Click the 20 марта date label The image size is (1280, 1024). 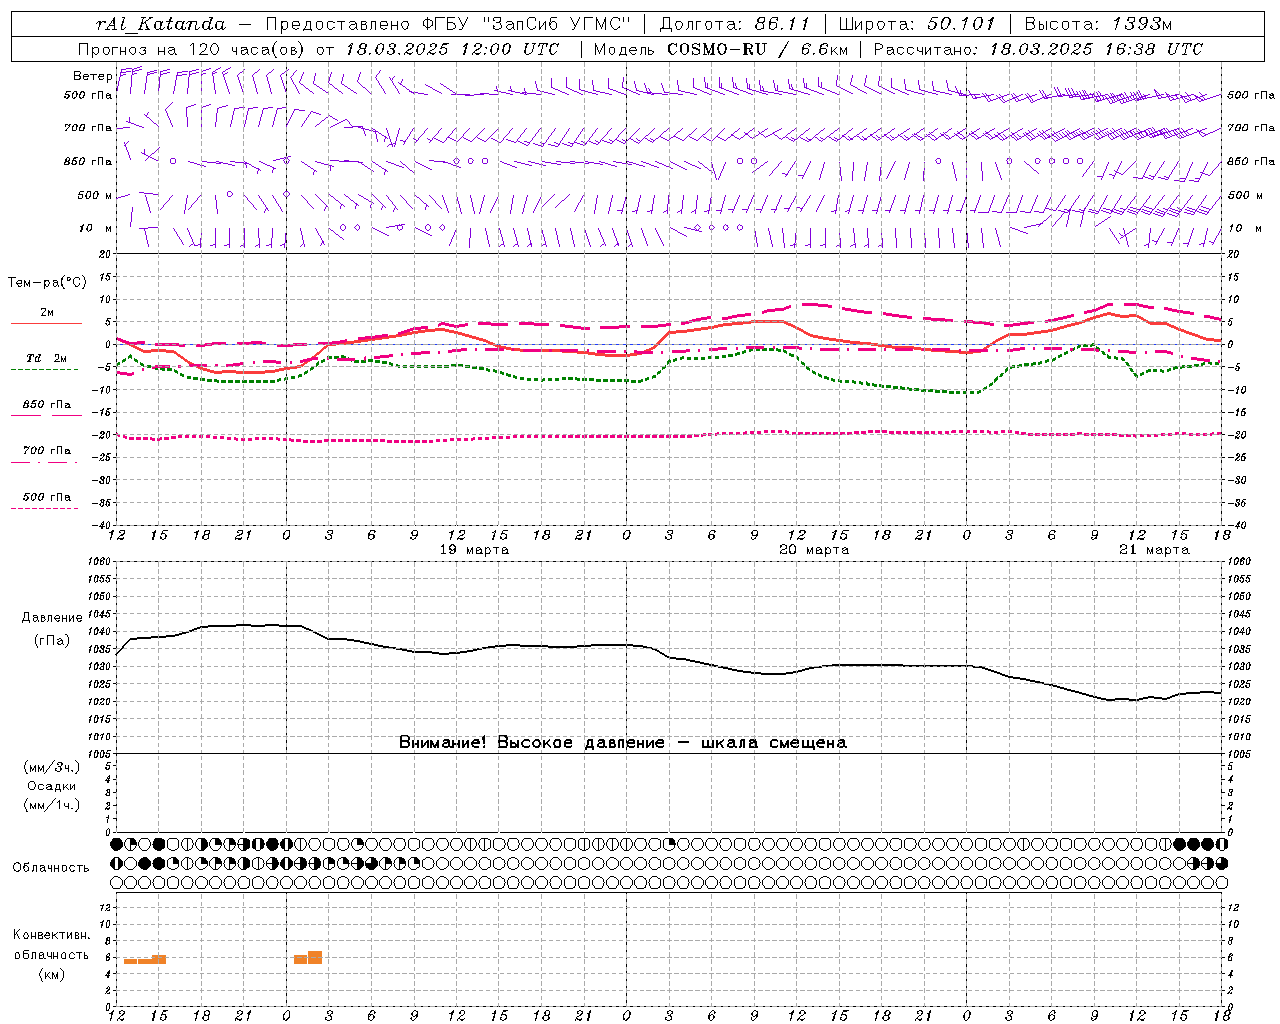coord(814,550)
